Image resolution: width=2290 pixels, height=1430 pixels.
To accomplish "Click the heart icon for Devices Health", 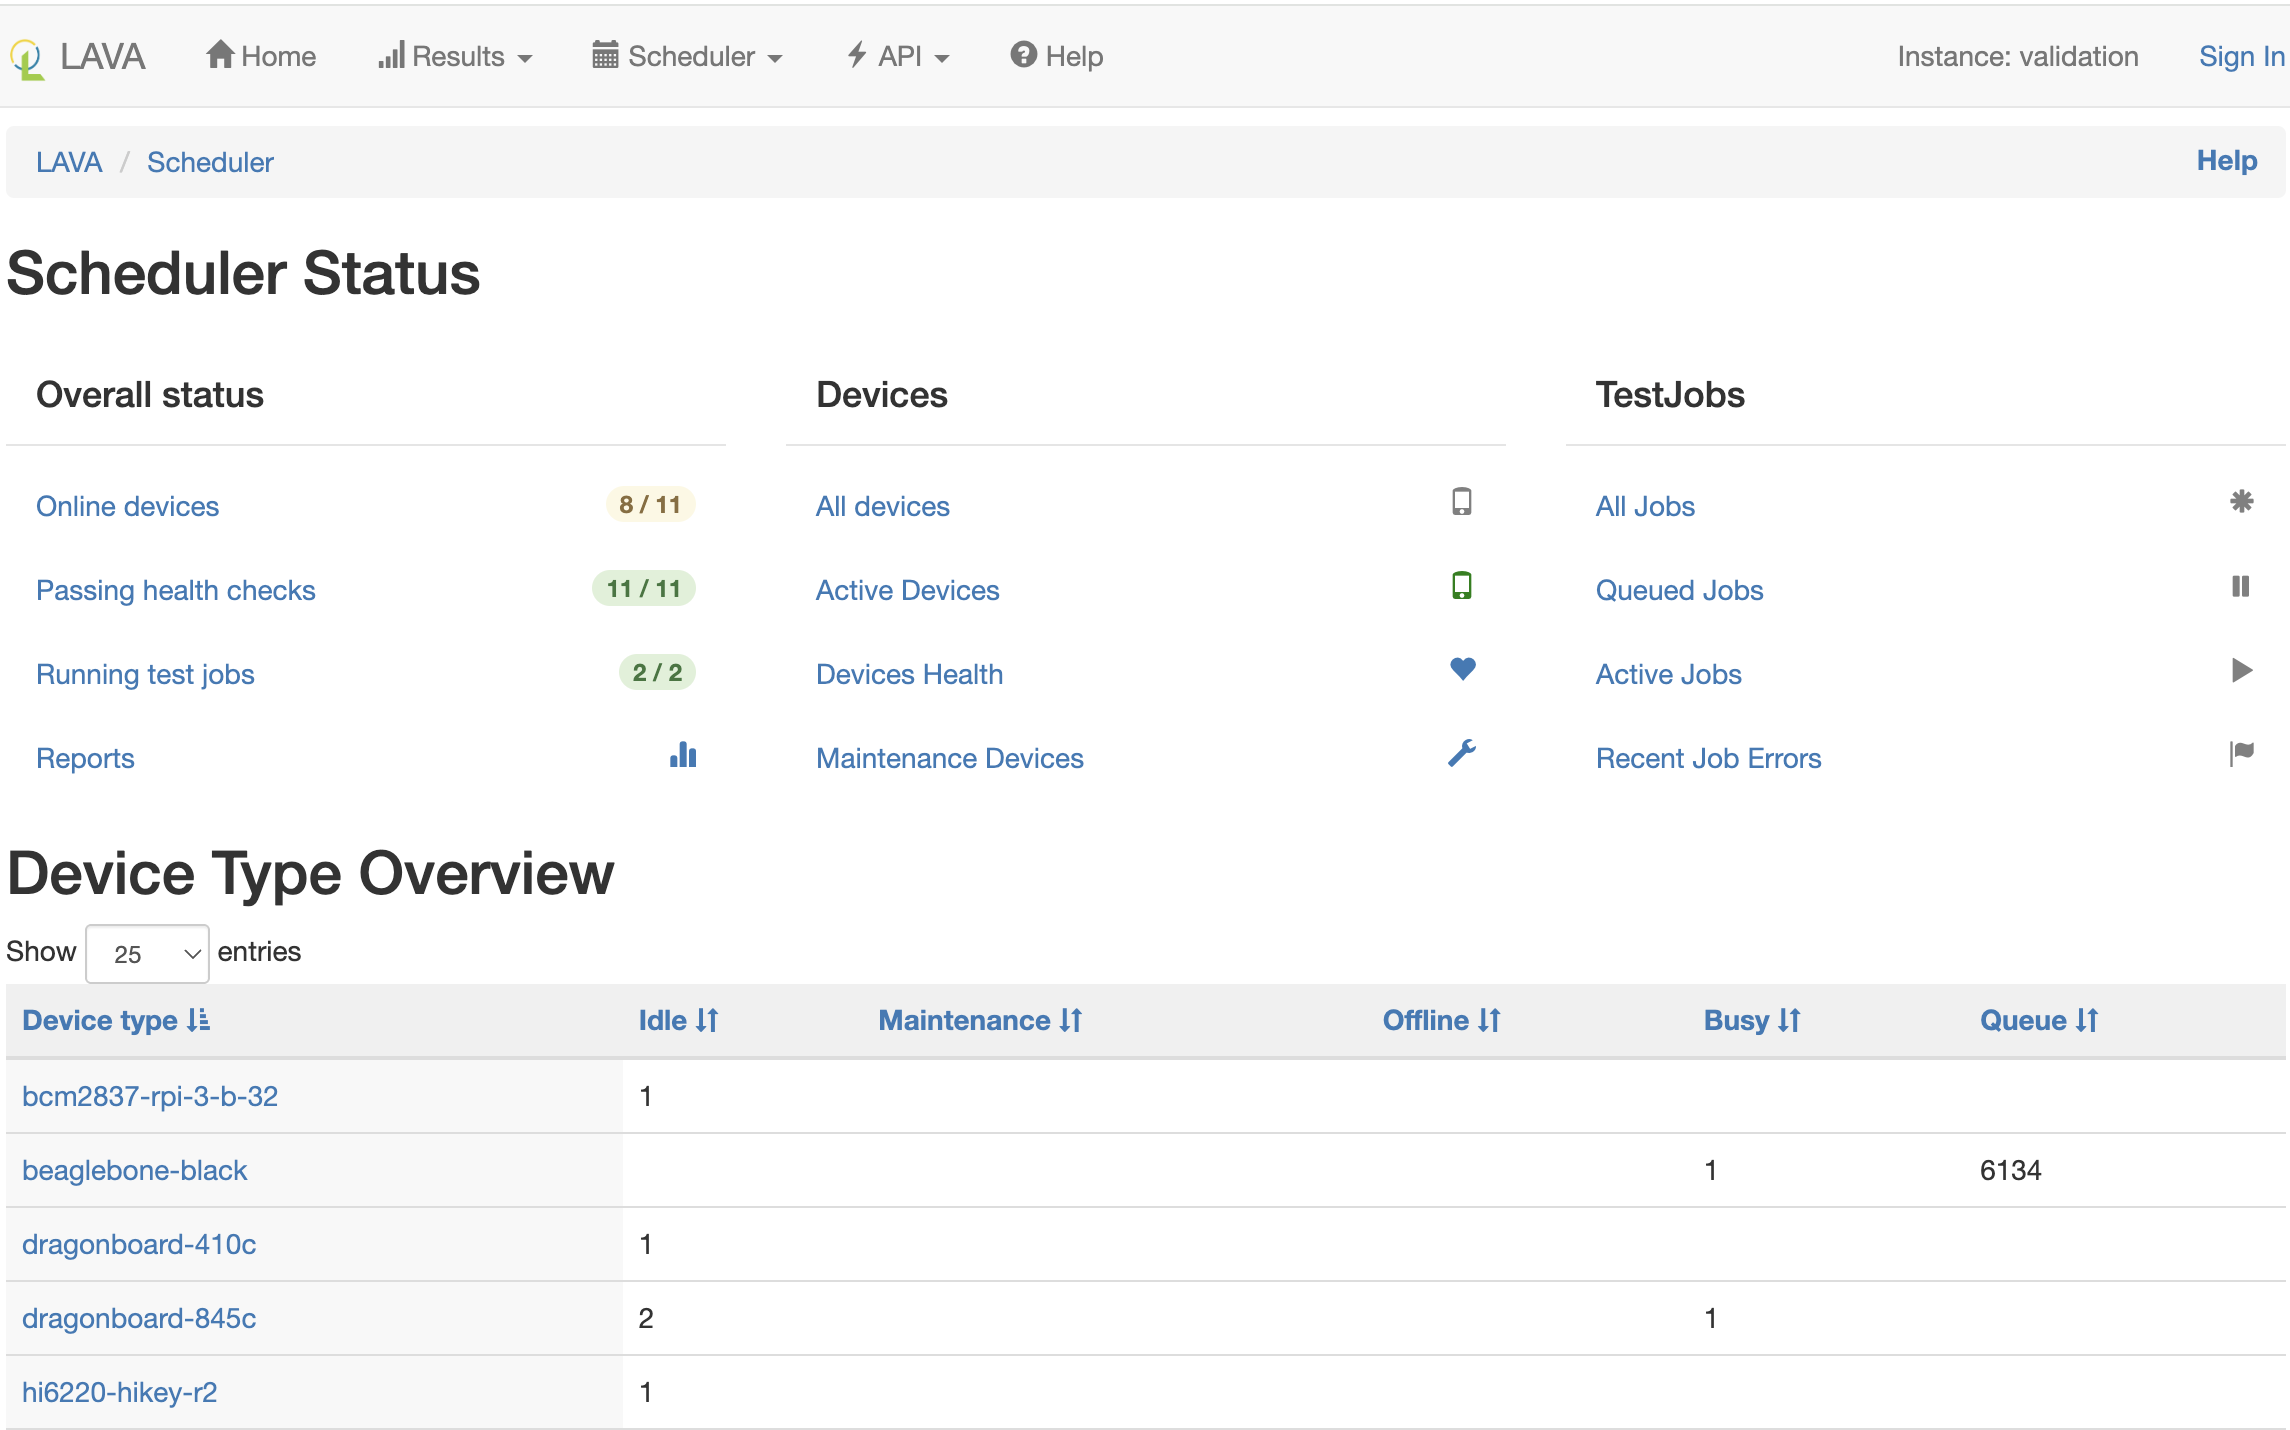I will [x=1463, y=671].
